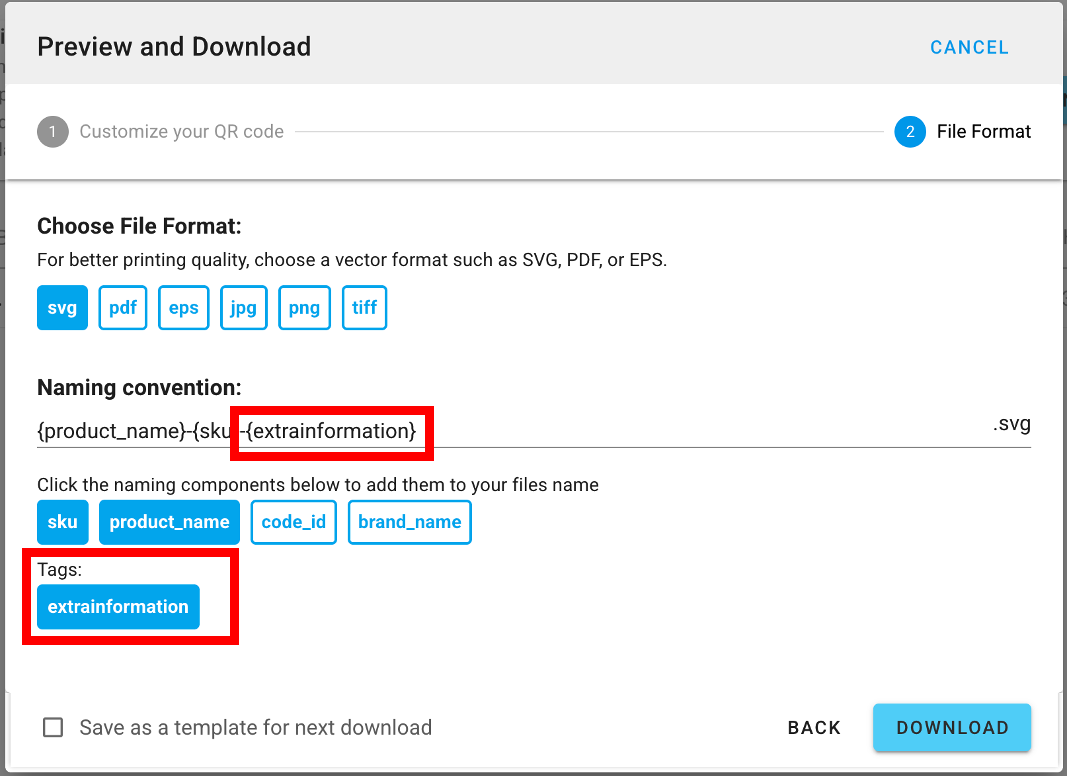Pick the eps file format
The width and height of the screenshot is (1067, 776).
click(x=183, y=308)
